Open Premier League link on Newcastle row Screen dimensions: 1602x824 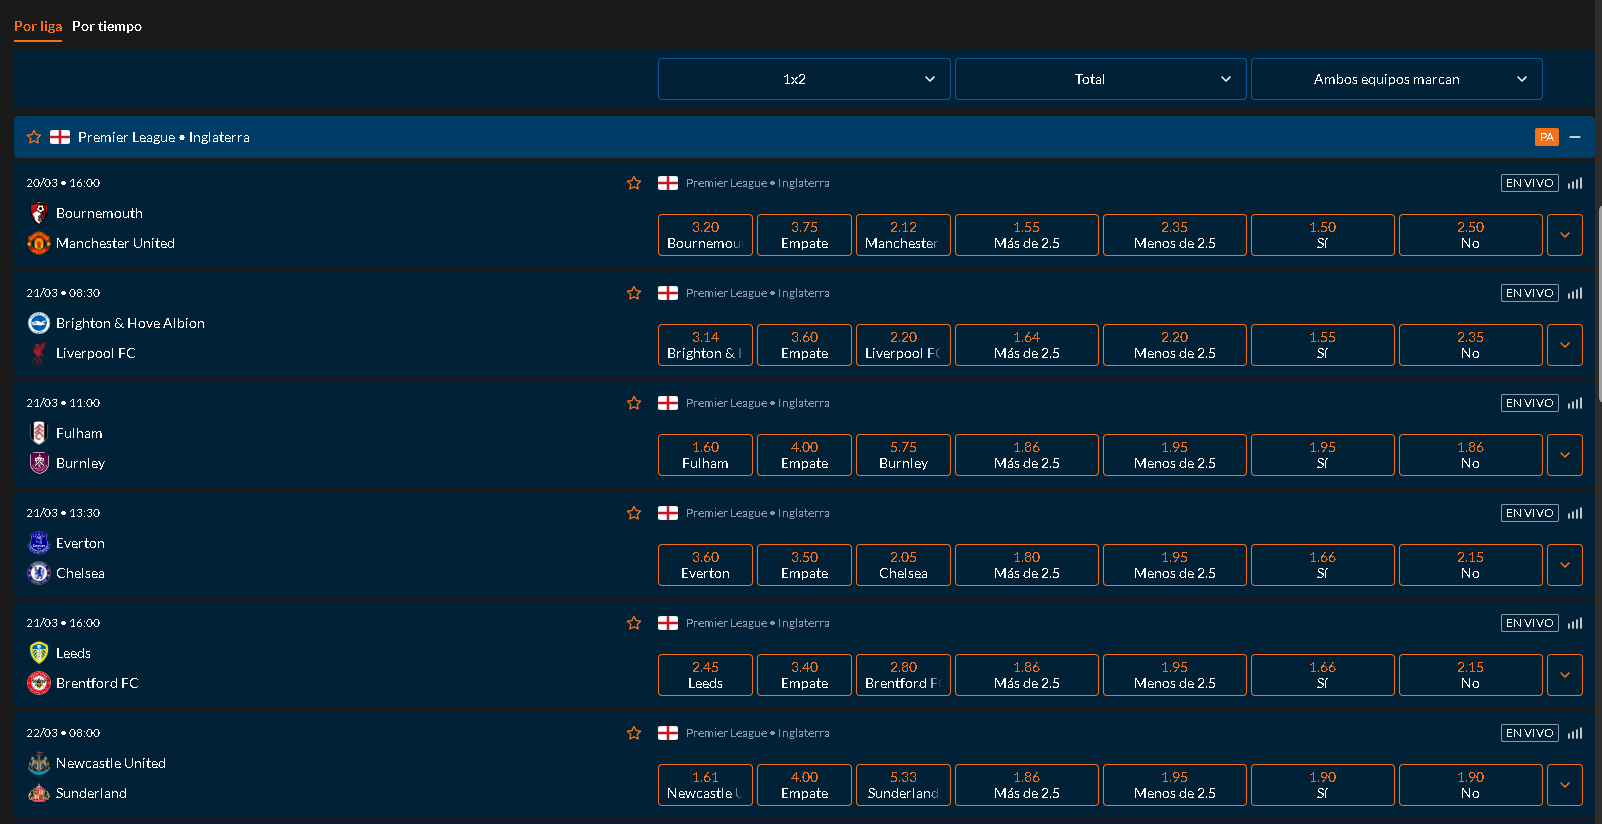pyautogui.click(x=757, y=733)
